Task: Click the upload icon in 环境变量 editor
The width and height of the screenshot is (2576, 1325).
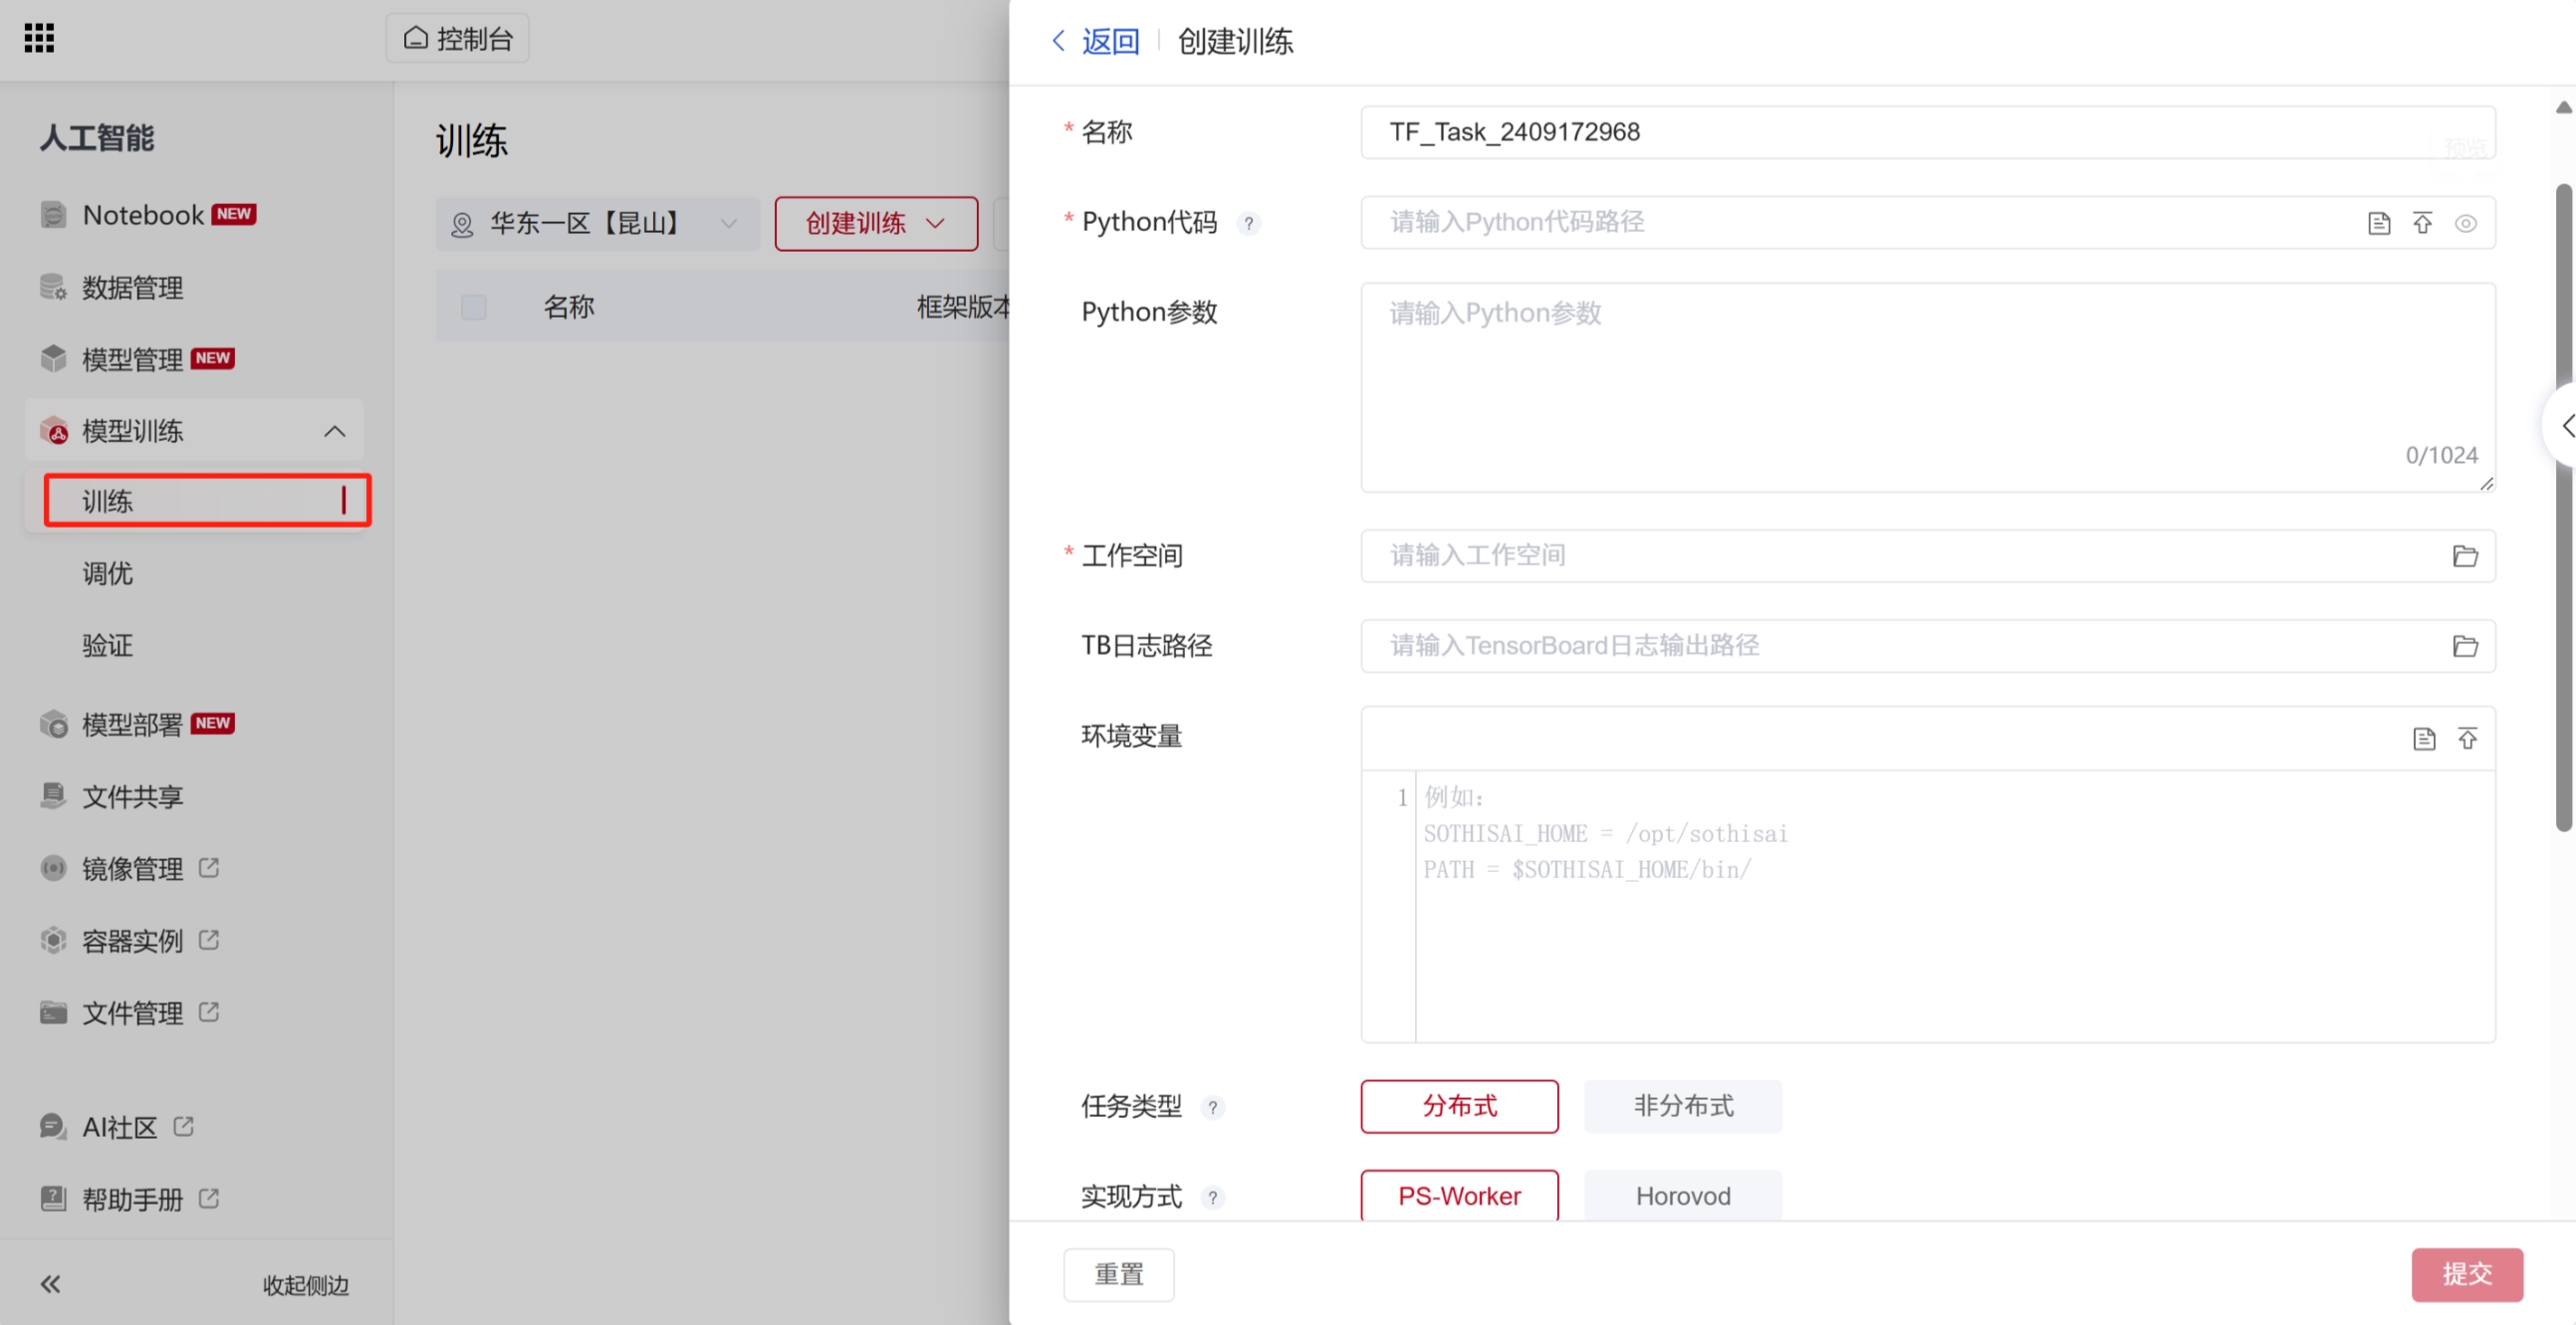Action: (x=2467, y=739)
